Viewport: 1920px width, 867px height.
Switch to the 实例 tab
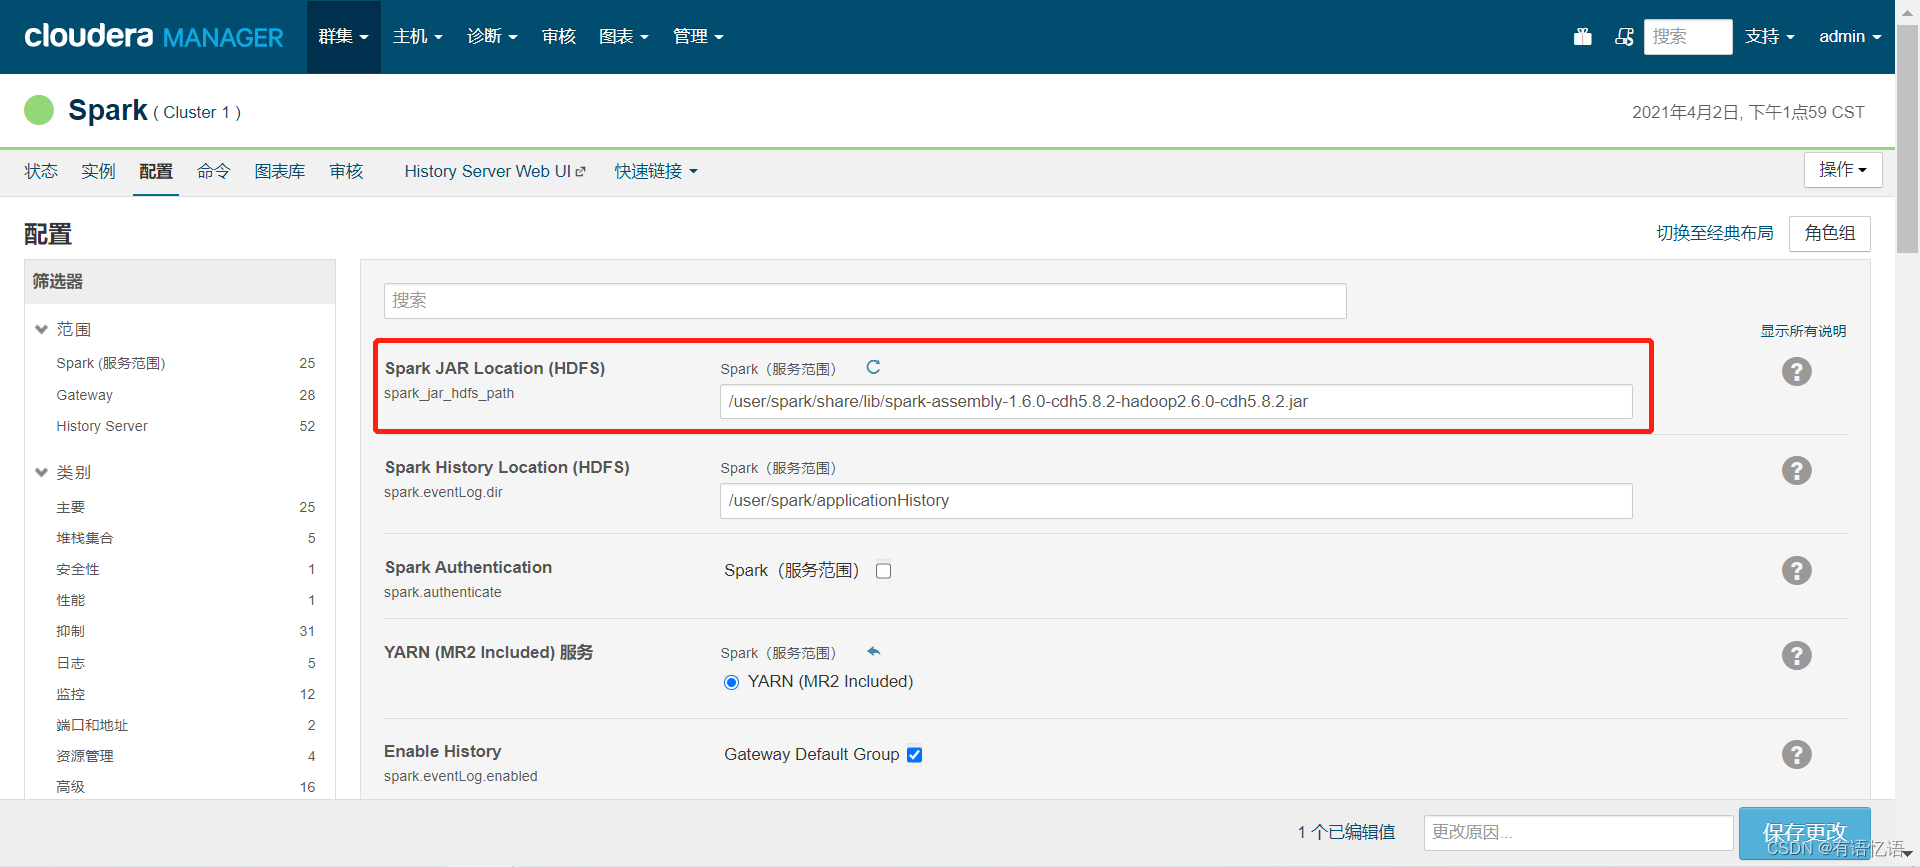98,172
